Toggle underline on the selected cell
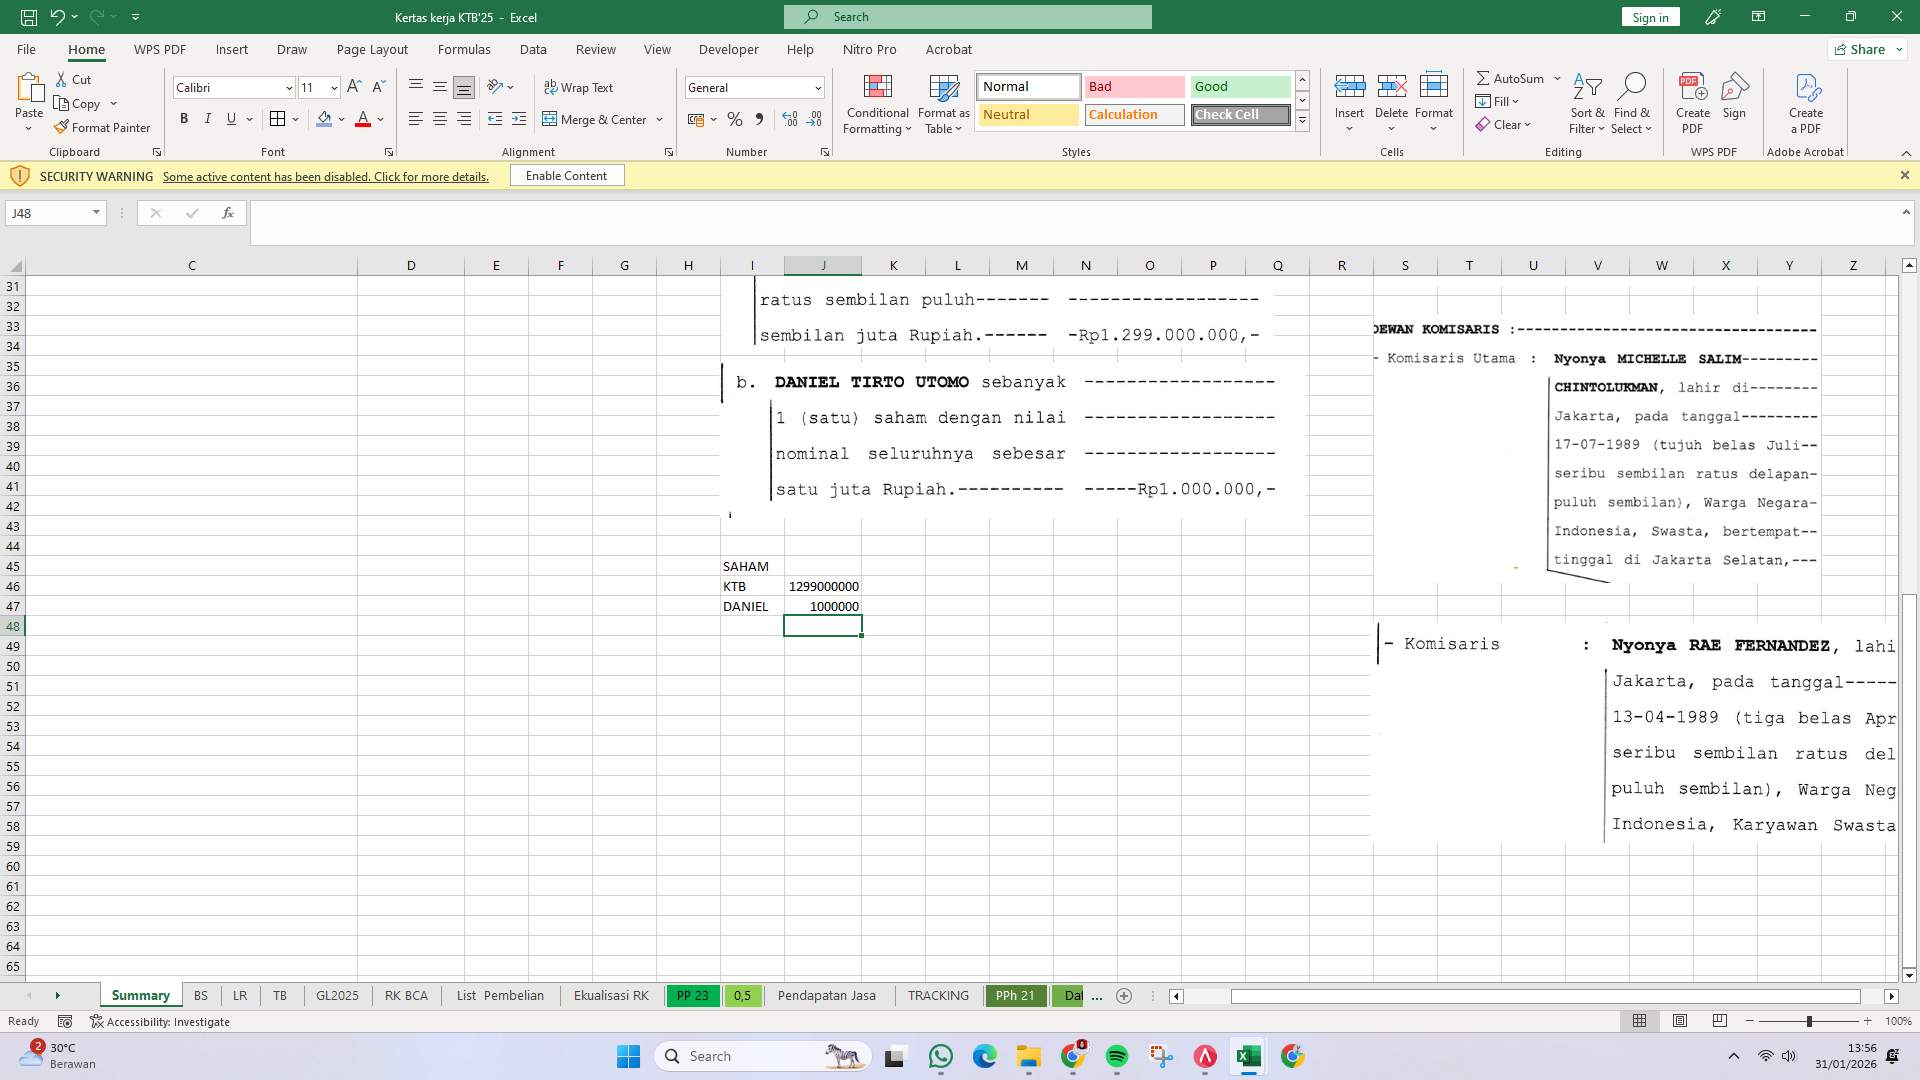This screenshot has width=1920, height=1080. pos(230,118)
